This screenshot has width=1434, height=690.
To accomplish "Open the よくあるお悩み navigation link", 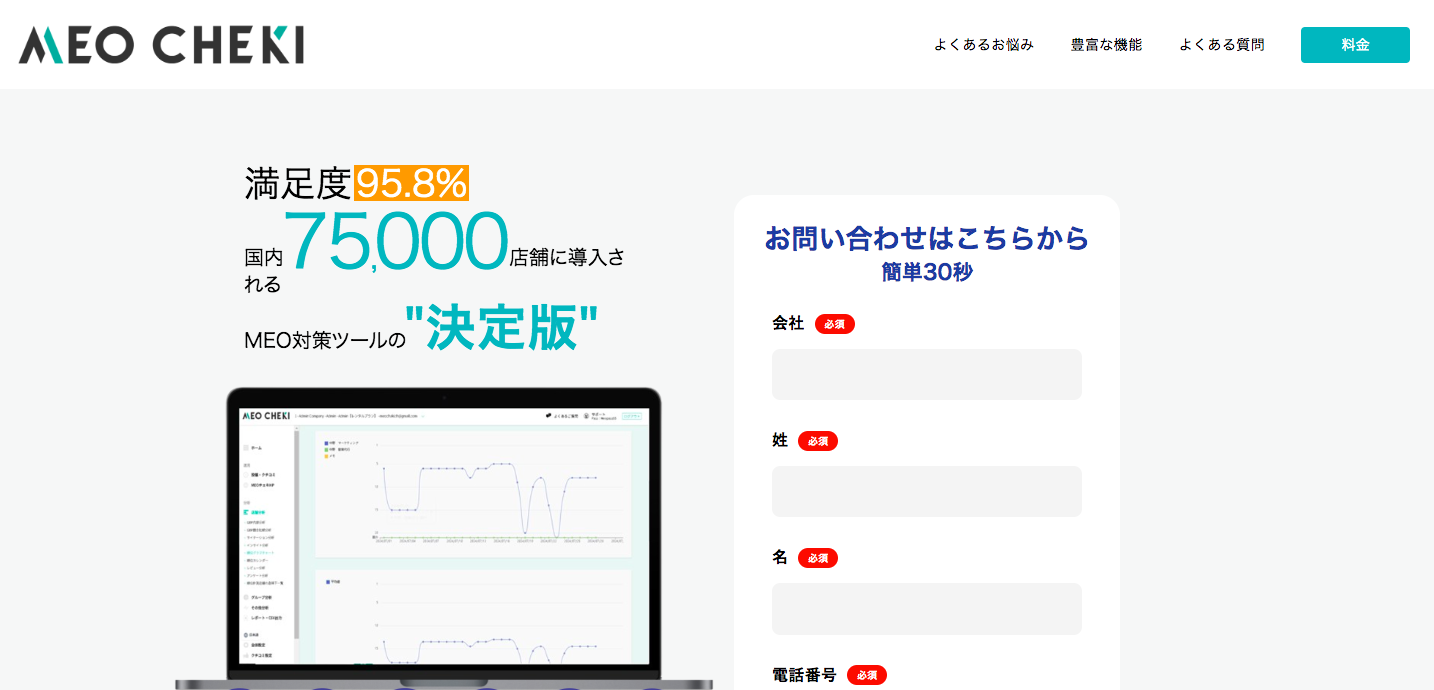I will coord(984,45).
